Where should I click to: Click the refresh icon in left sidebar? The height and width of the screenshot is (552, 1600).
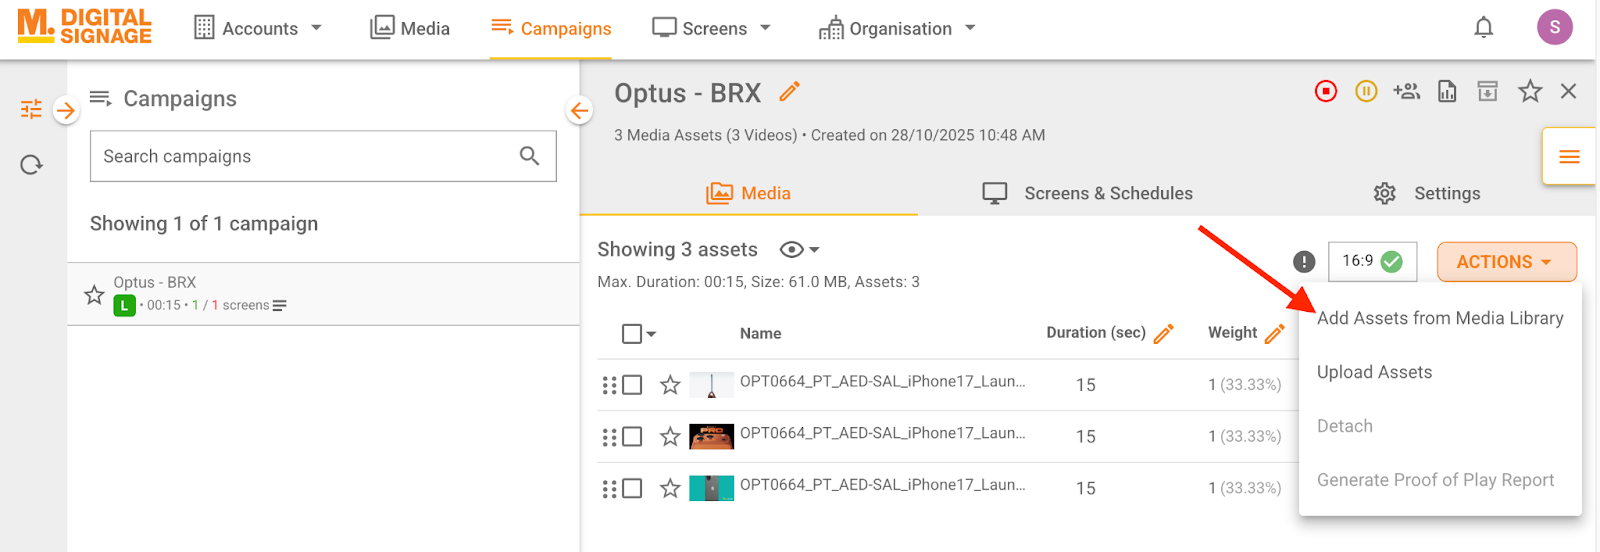[32, 164]
